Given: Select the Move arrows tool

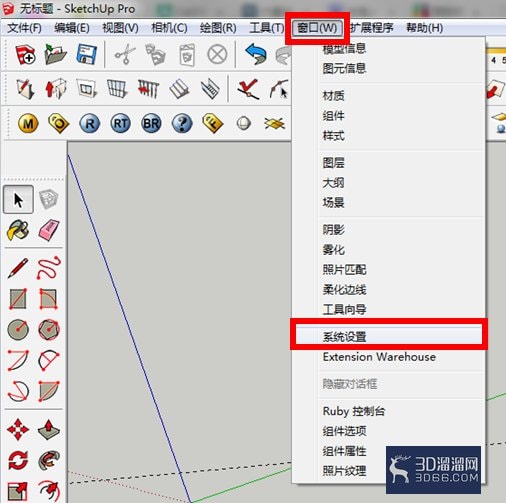Looking at the screenshot, I should (x=18, y=430).
